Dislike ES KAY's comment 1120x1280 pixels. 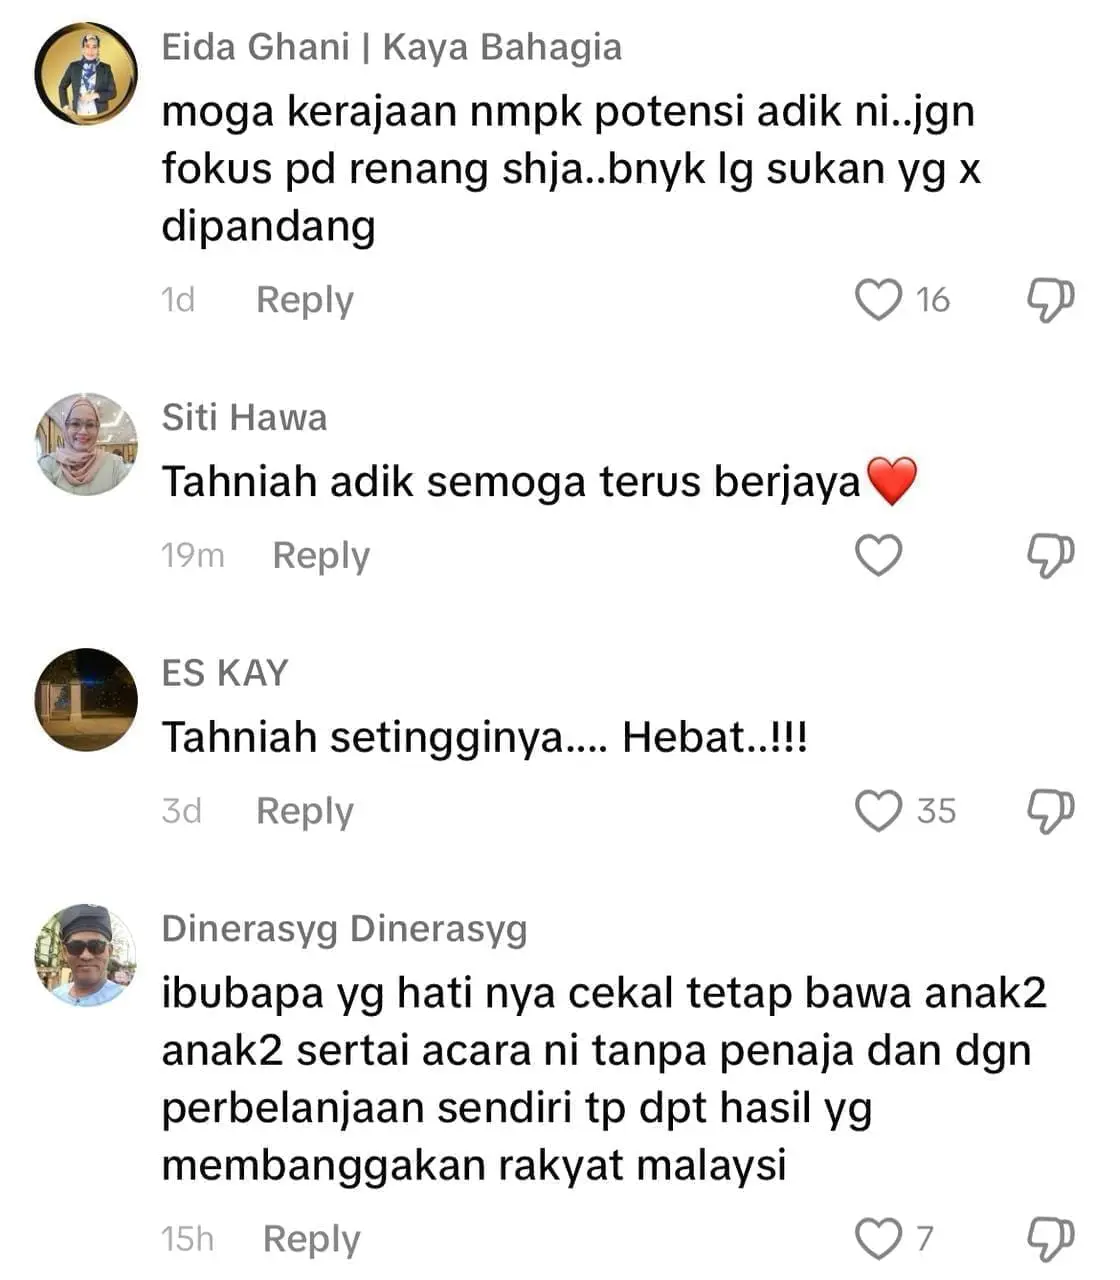[x=1051, y=811]
